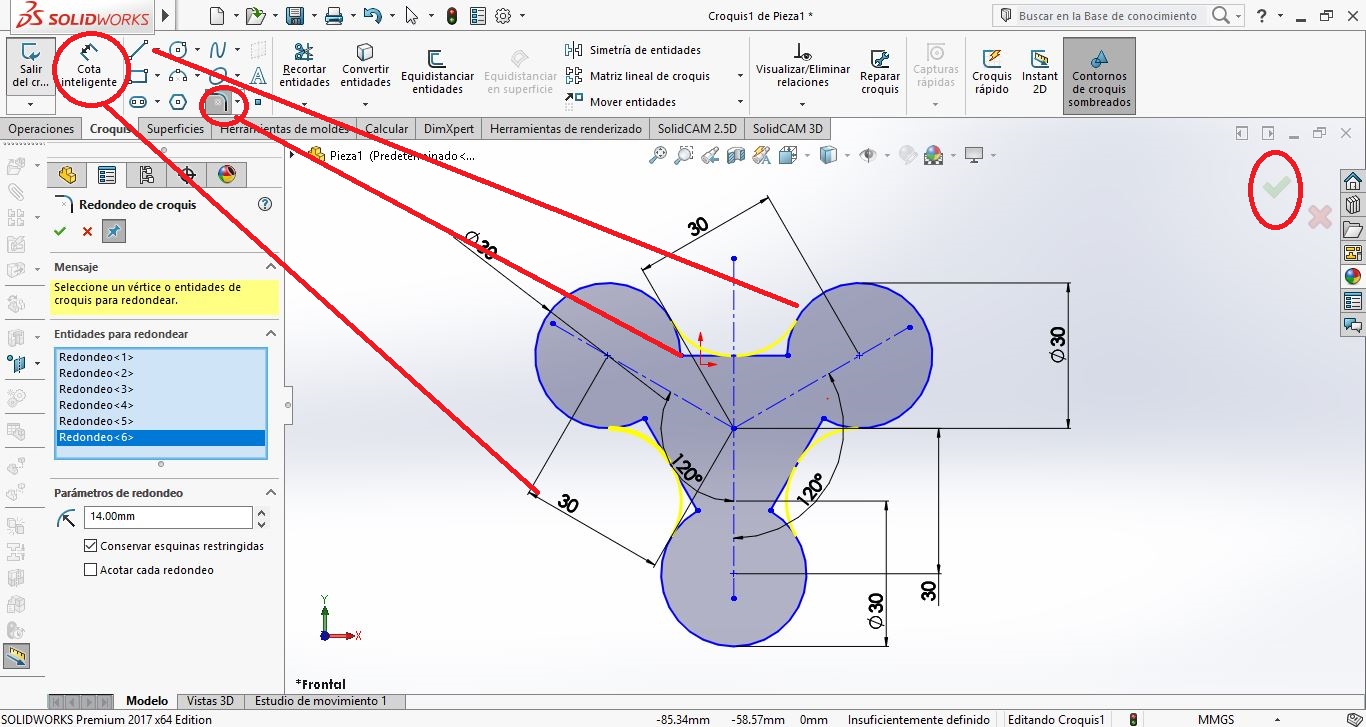Click the Salir del croquis exit sketch button
The image size is (1366, 727).
click(30, 66)
